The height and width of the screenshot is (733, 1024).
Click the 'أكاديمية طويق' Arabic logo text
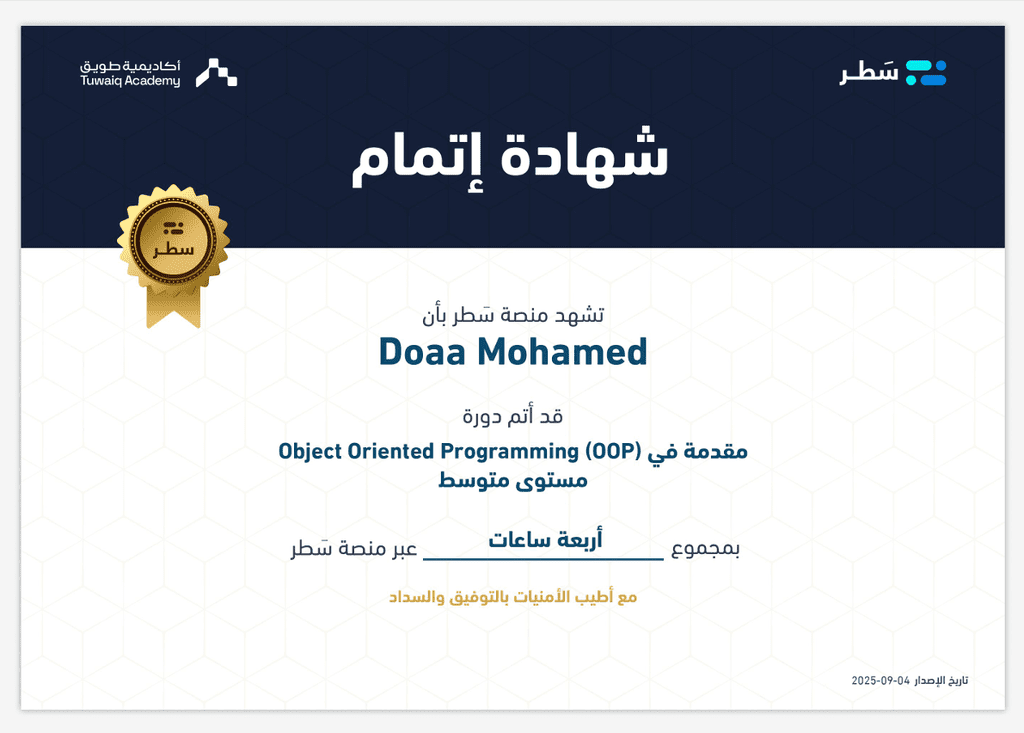tap(130, 66)
